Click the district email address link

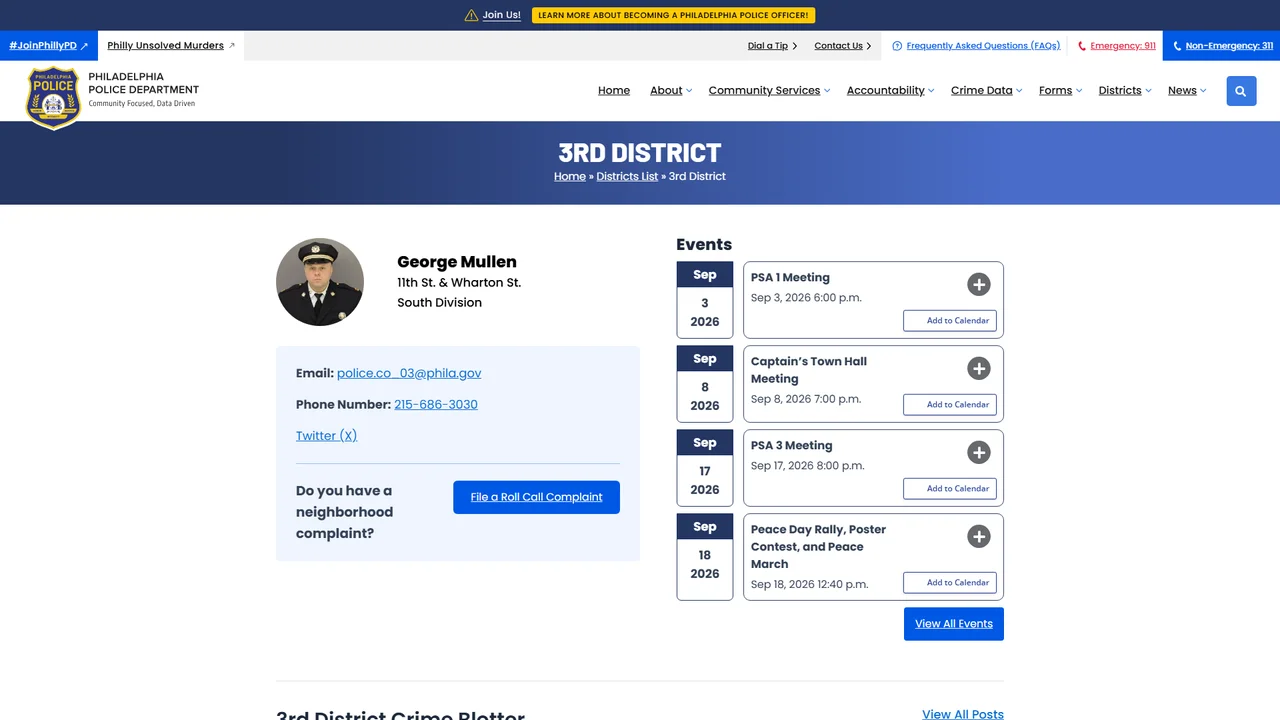(409, 373)
